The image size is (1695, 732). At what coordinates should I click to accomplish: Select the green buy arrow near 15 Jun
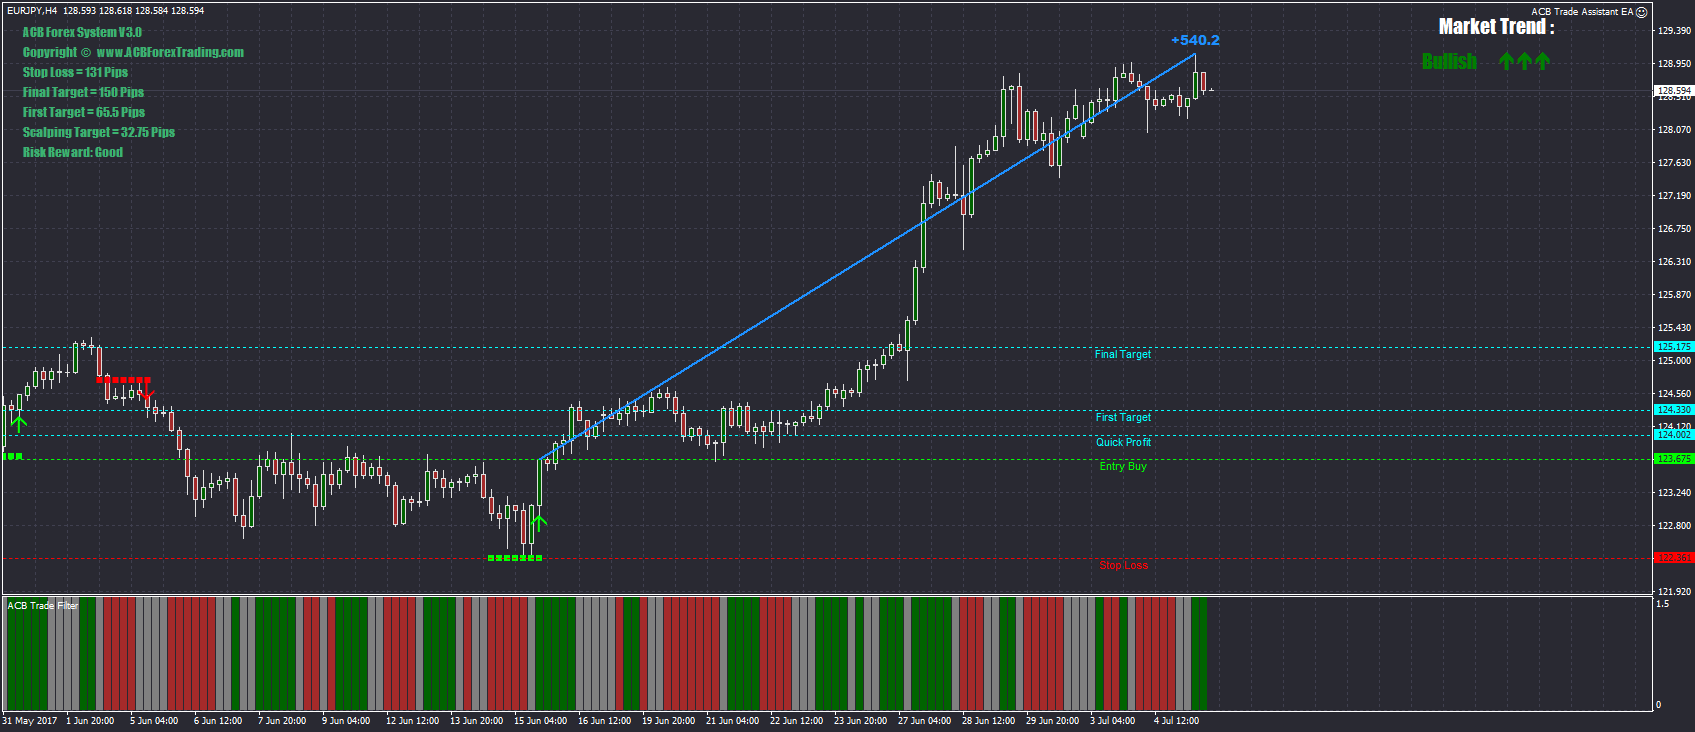pos(539,521)
